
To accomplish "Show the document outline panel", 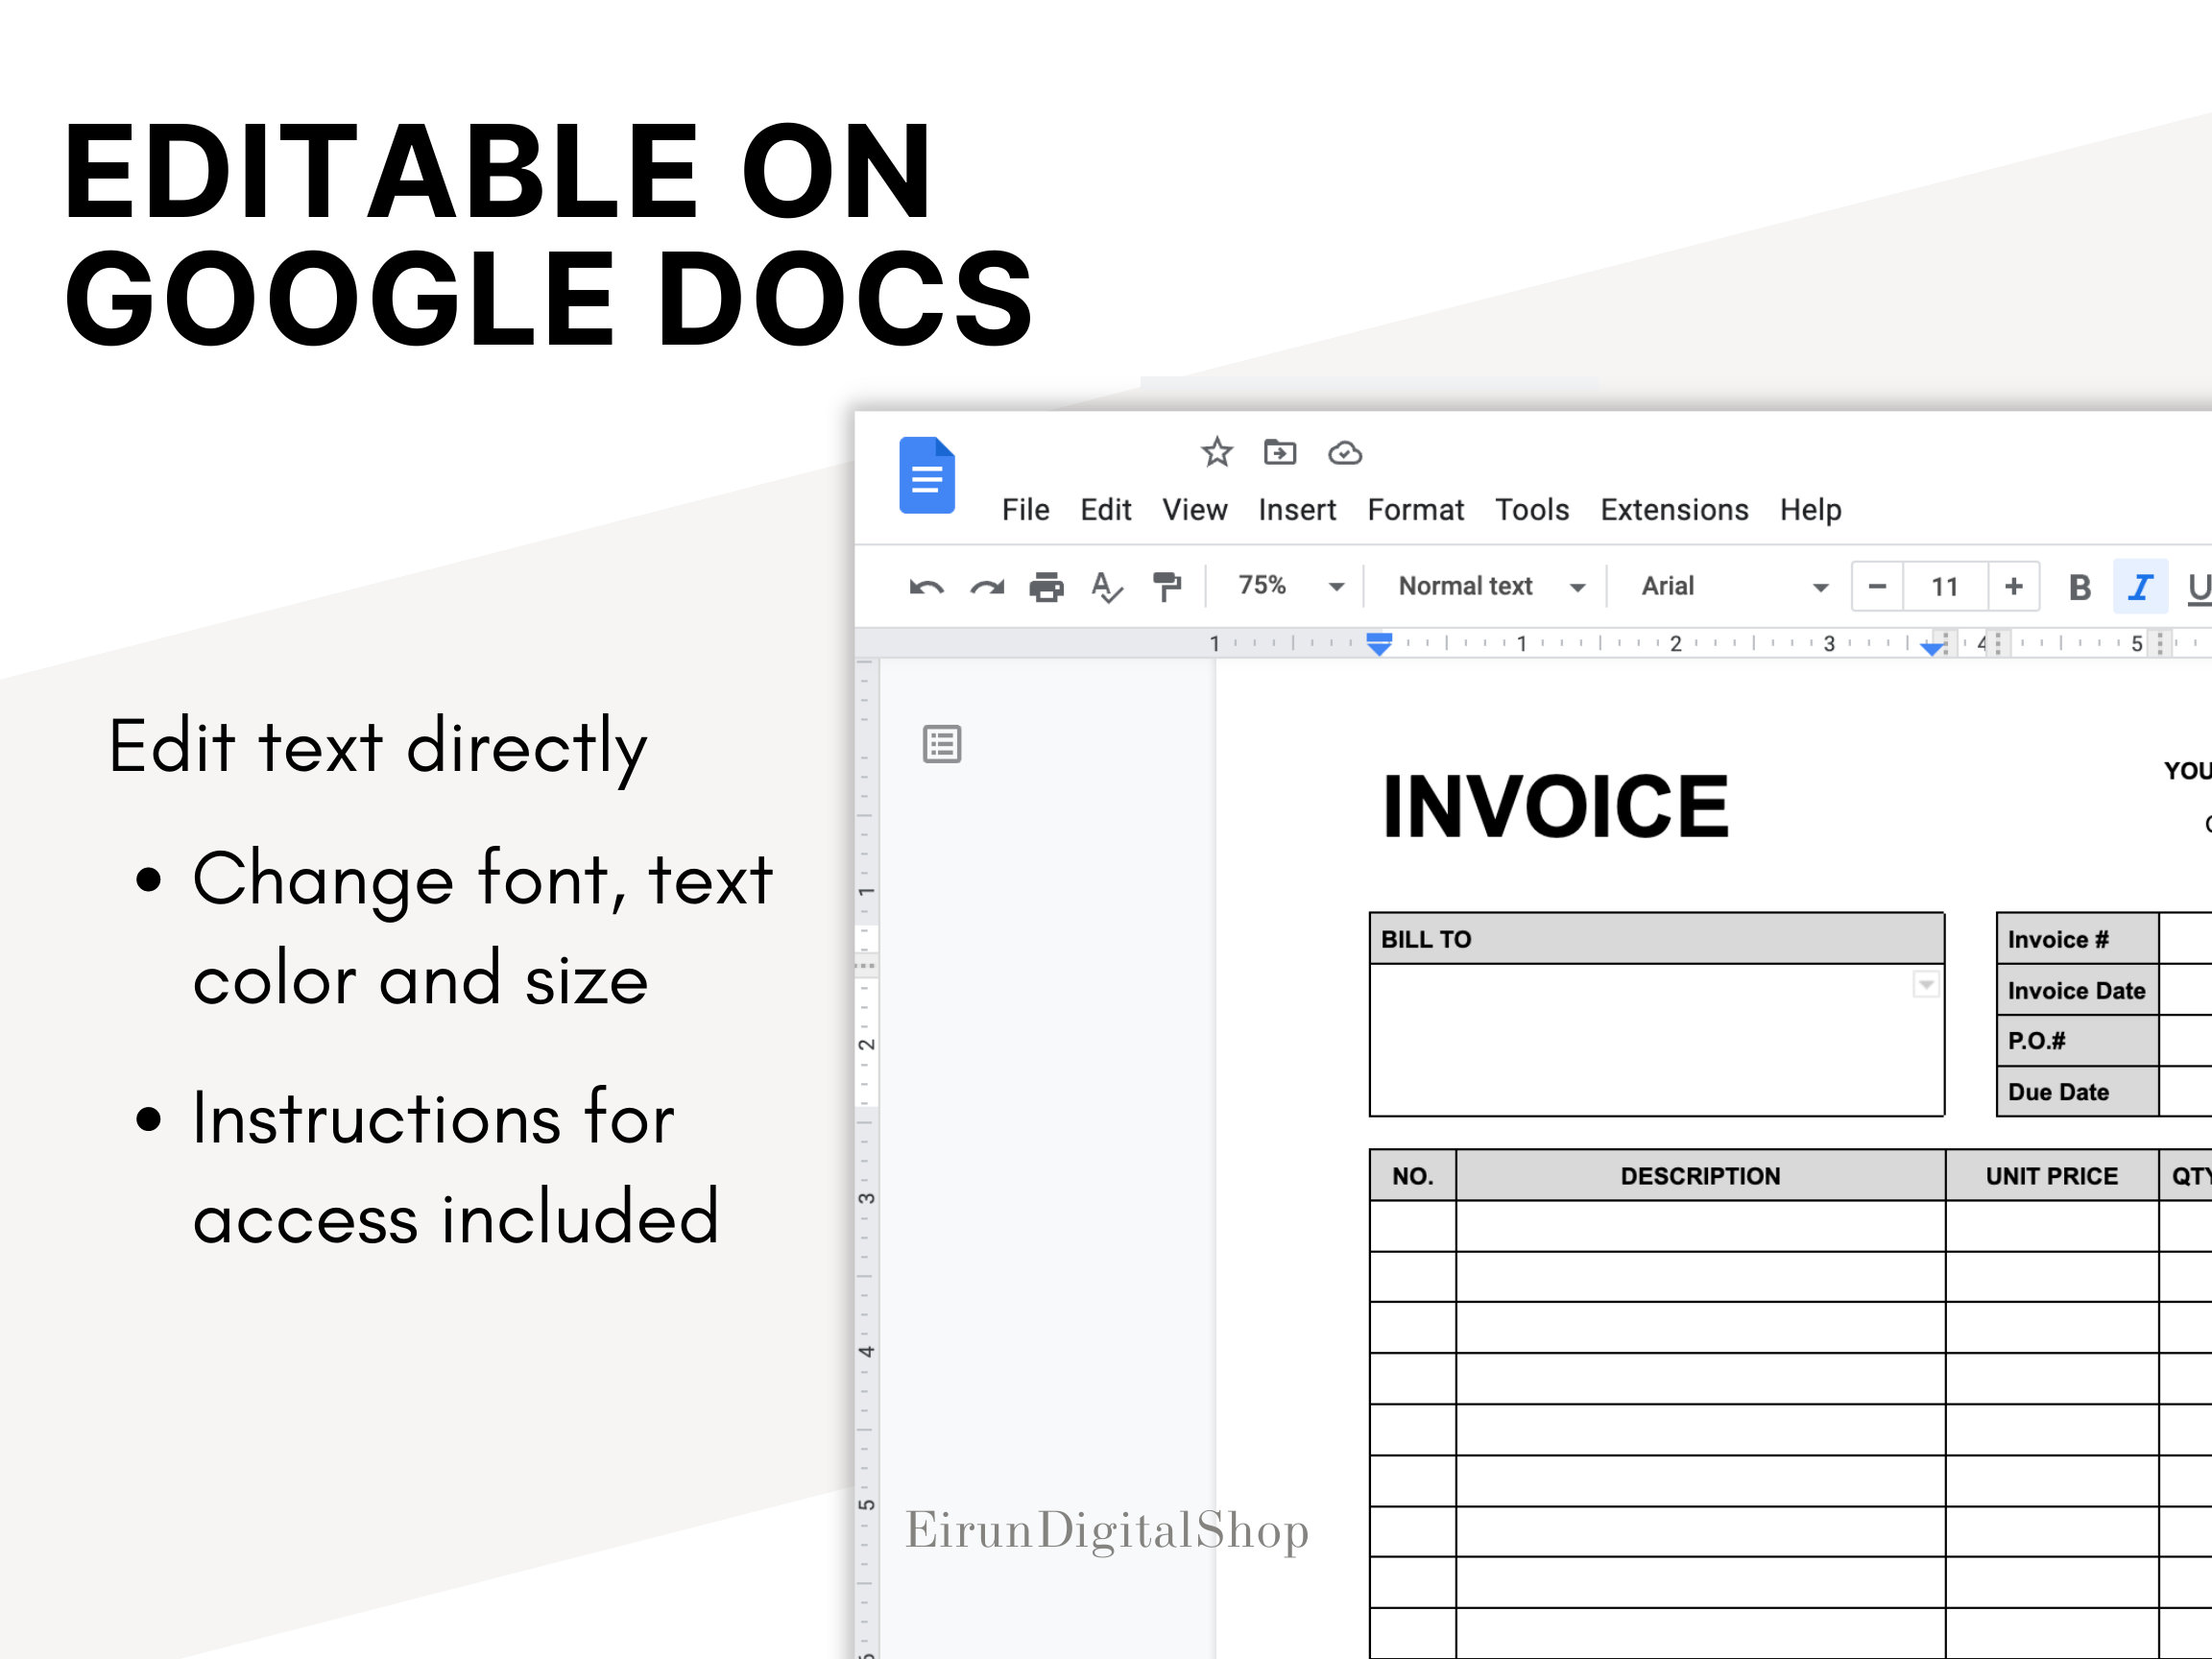I will pyautogui.click(x=941, y=744).
